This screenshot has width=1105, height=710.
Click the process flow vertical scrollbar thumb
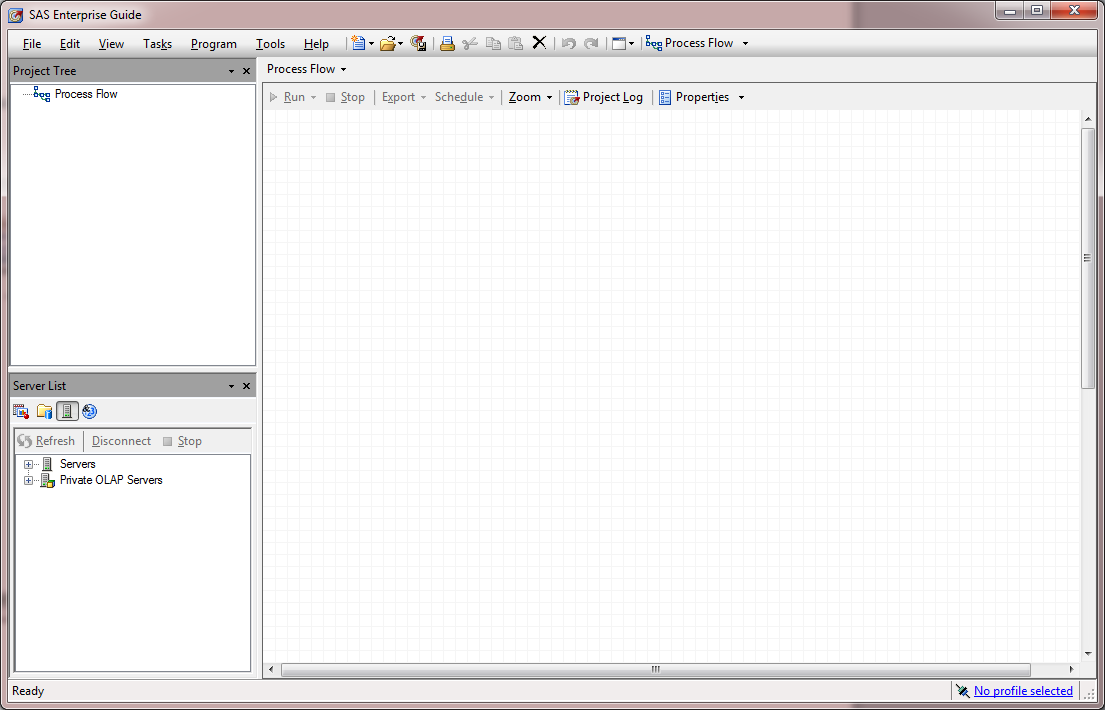pyautogui.click(x=1088, y=258)
